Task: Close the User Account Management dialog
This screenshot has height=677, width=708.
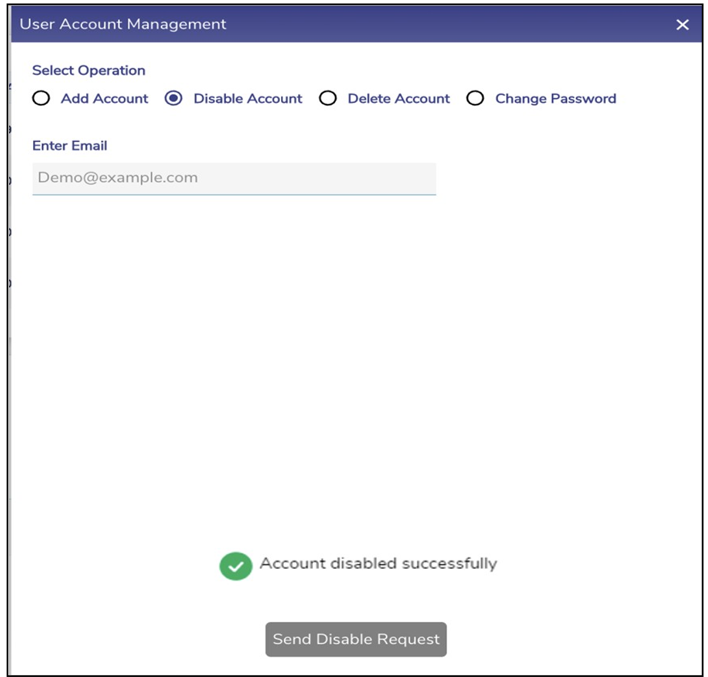Action: (682, 25)
